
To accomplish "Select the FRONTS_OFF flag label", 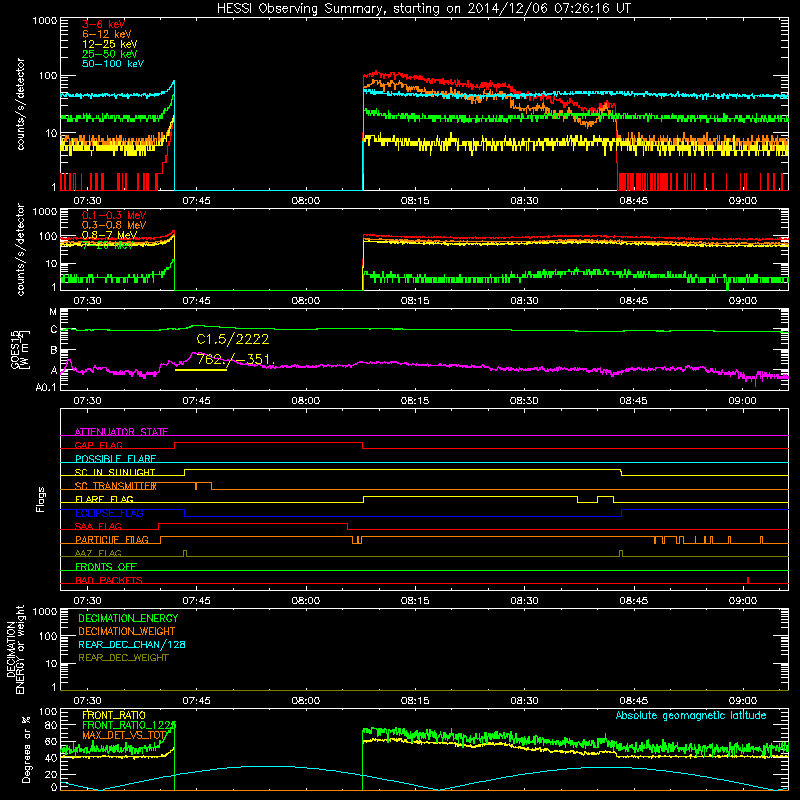I will coord(106,567).
